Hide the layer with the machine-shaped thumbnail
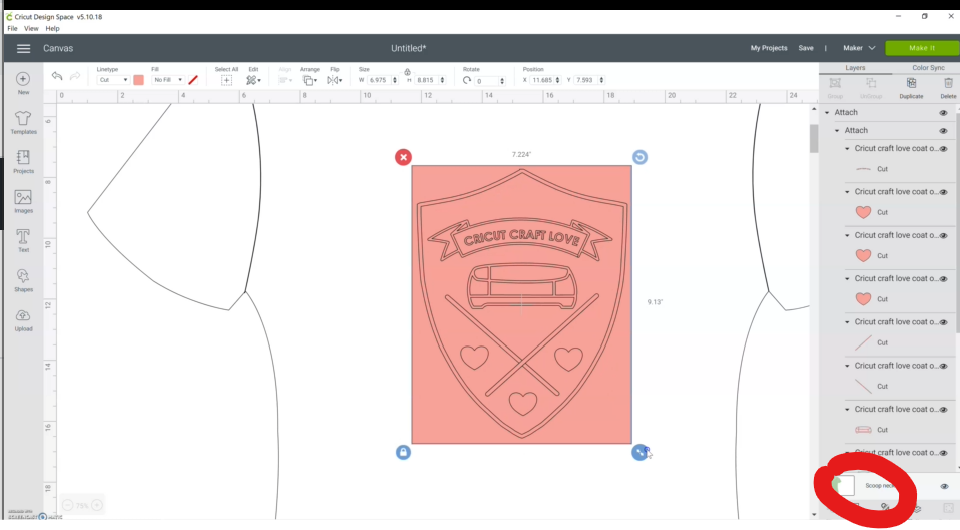Viewport: 960px width, 530px height. 943,409
